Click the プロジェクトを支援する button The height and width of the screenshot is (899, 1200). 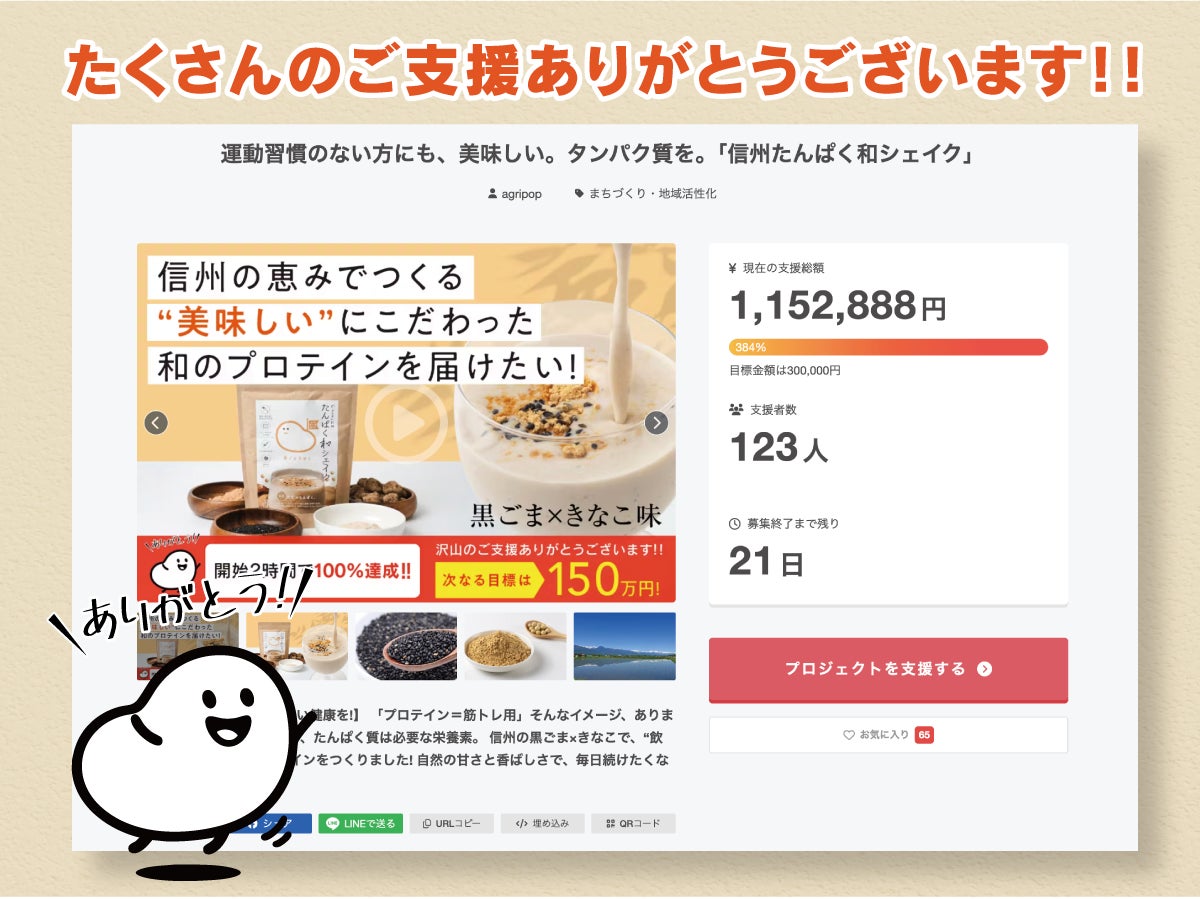[888, 669]
